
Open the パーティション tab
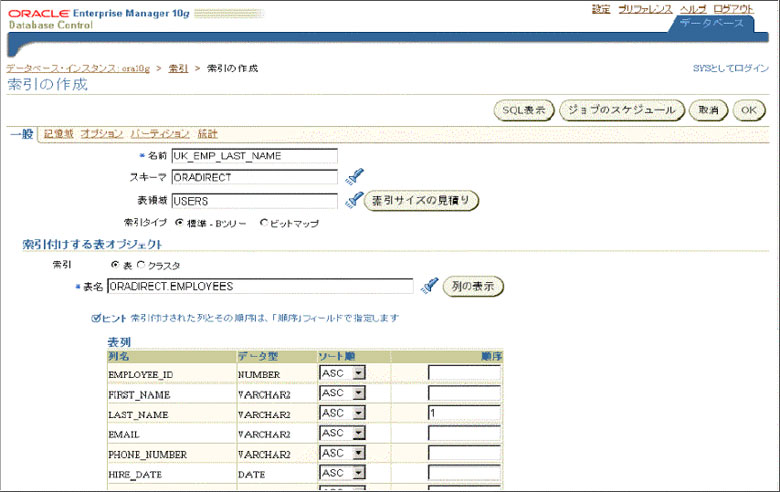point(160,133)
